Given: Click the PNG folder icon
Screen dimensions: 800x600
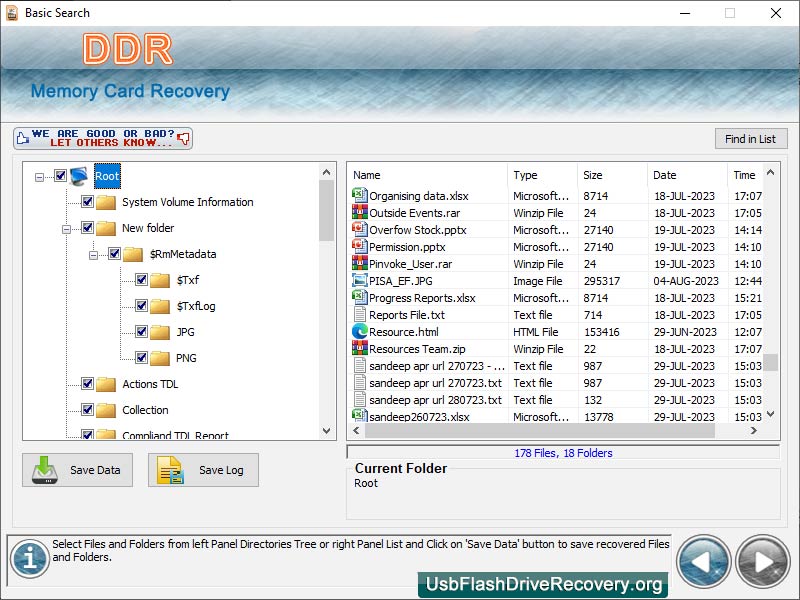Looking at the screenshot, I should tap(160, 358).
